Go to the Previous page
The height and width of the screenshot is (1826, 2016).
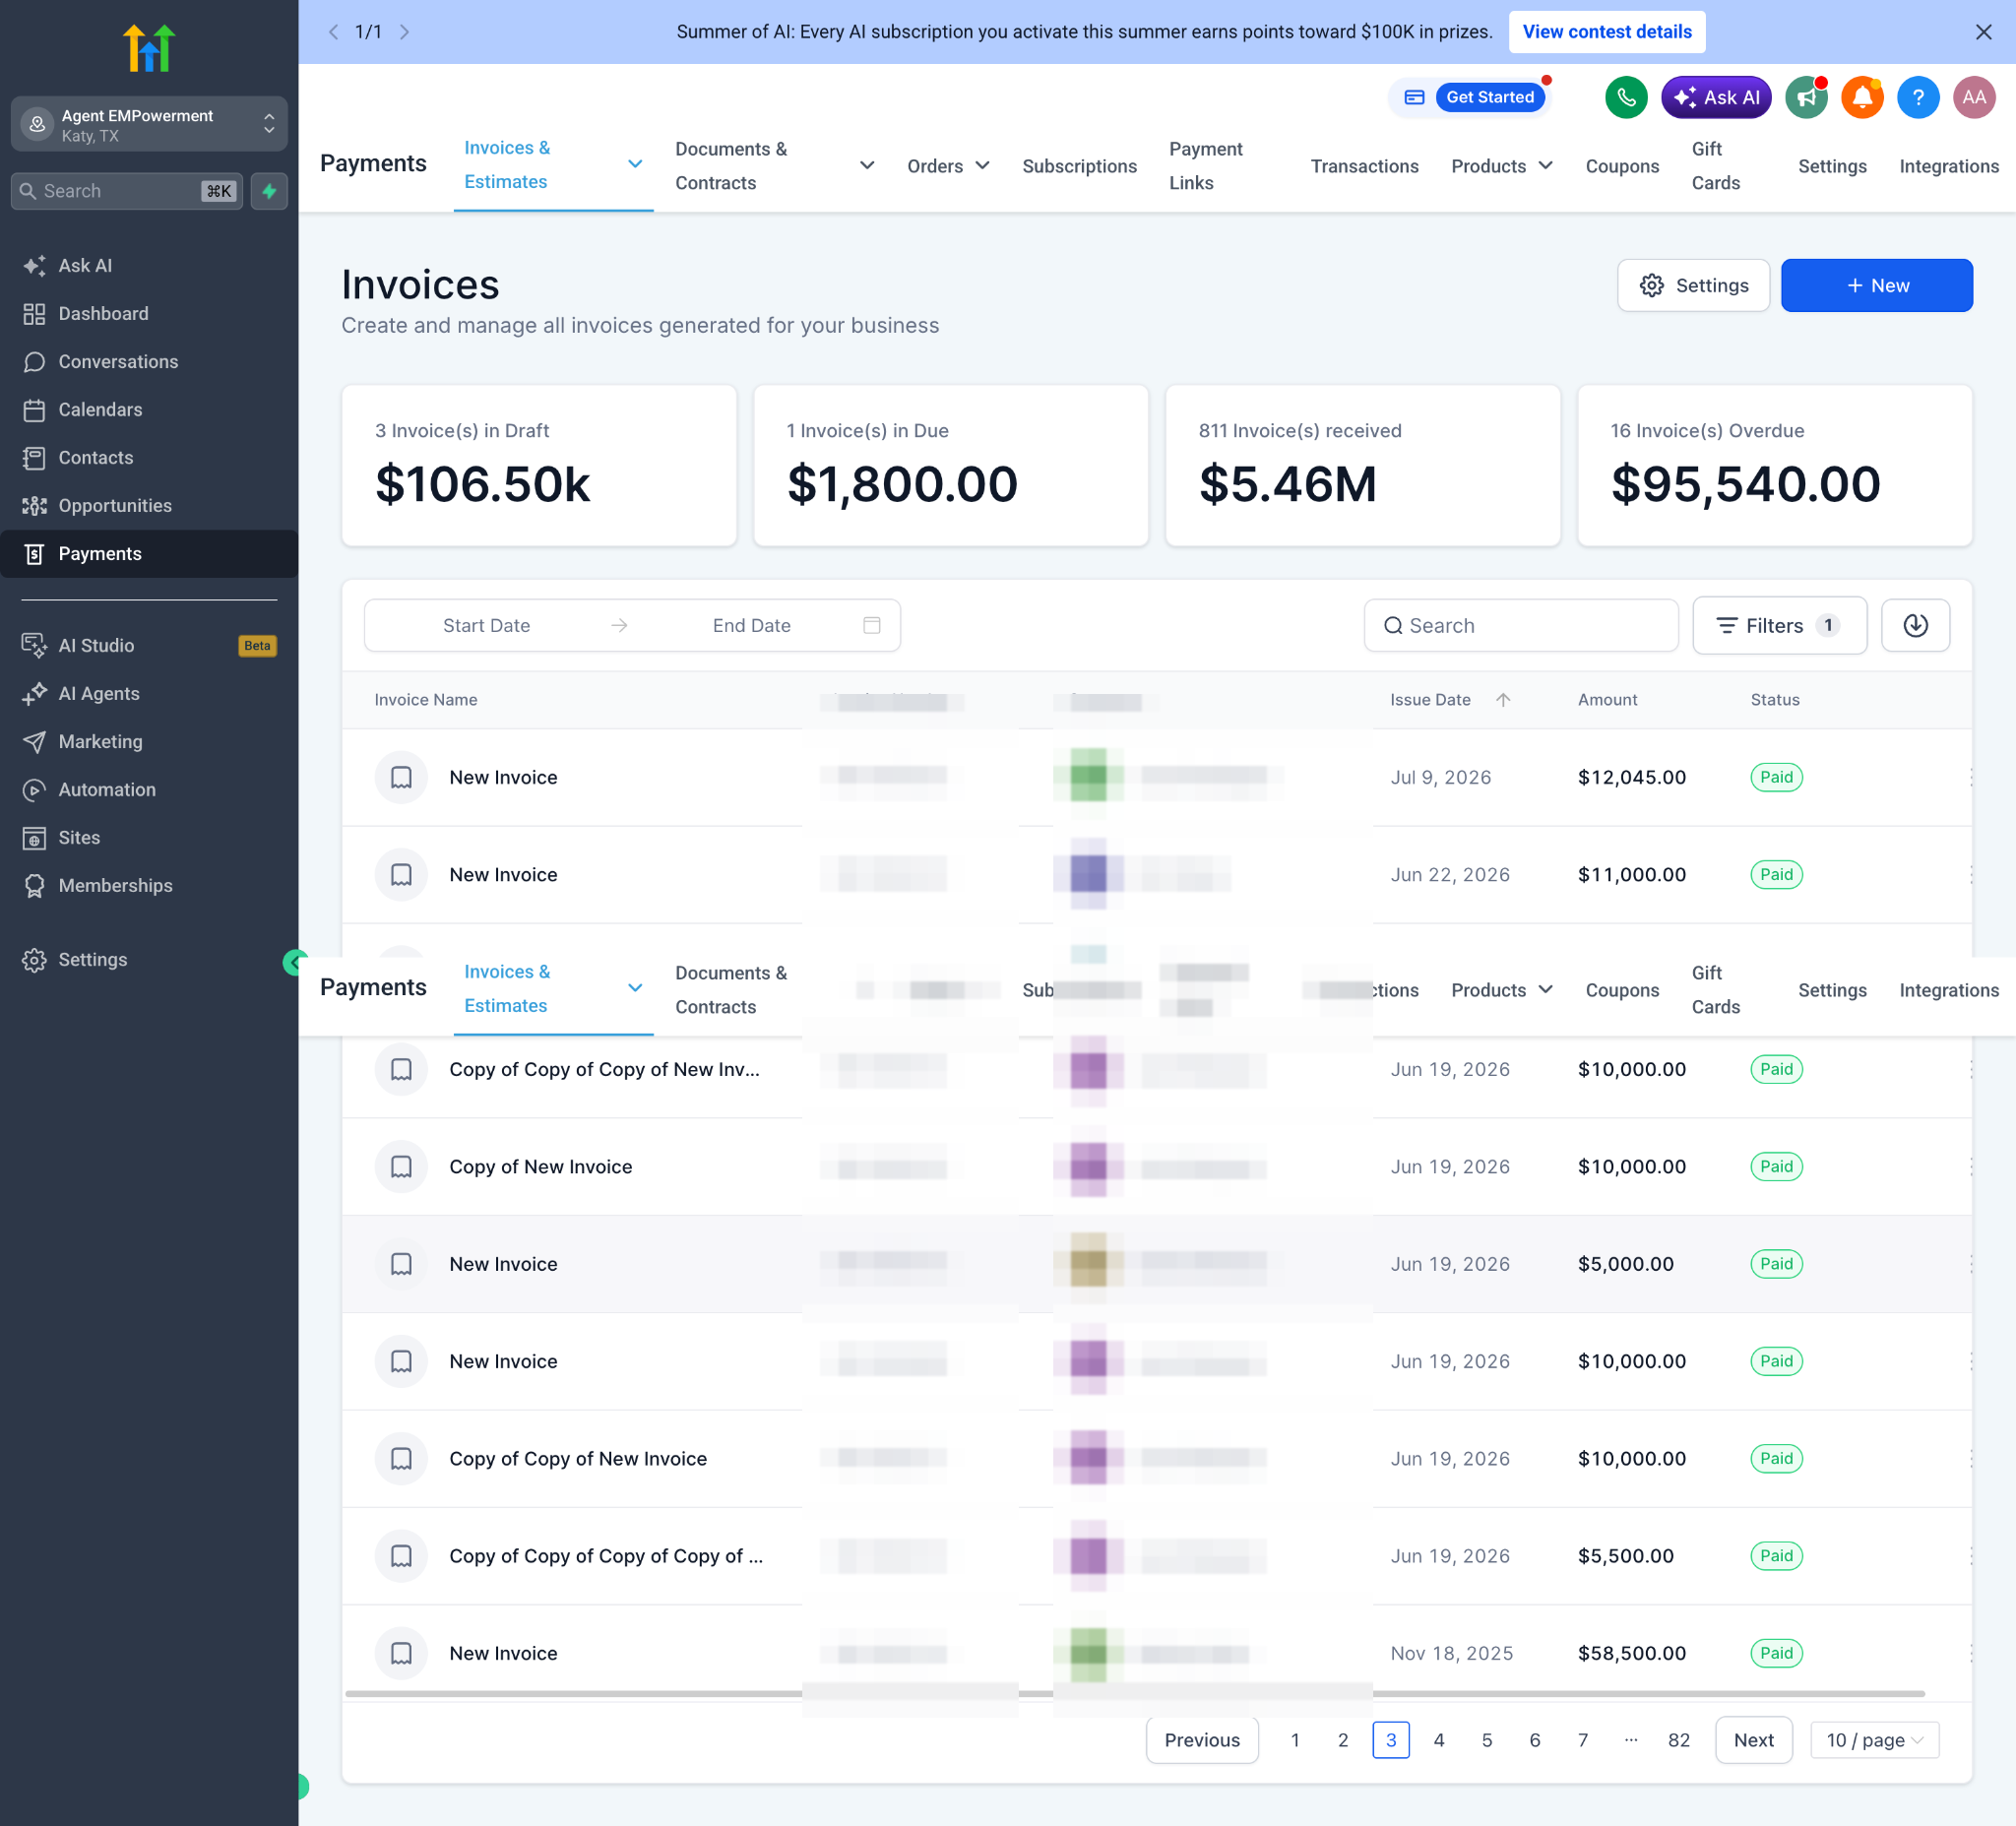coord(1201,1740)
